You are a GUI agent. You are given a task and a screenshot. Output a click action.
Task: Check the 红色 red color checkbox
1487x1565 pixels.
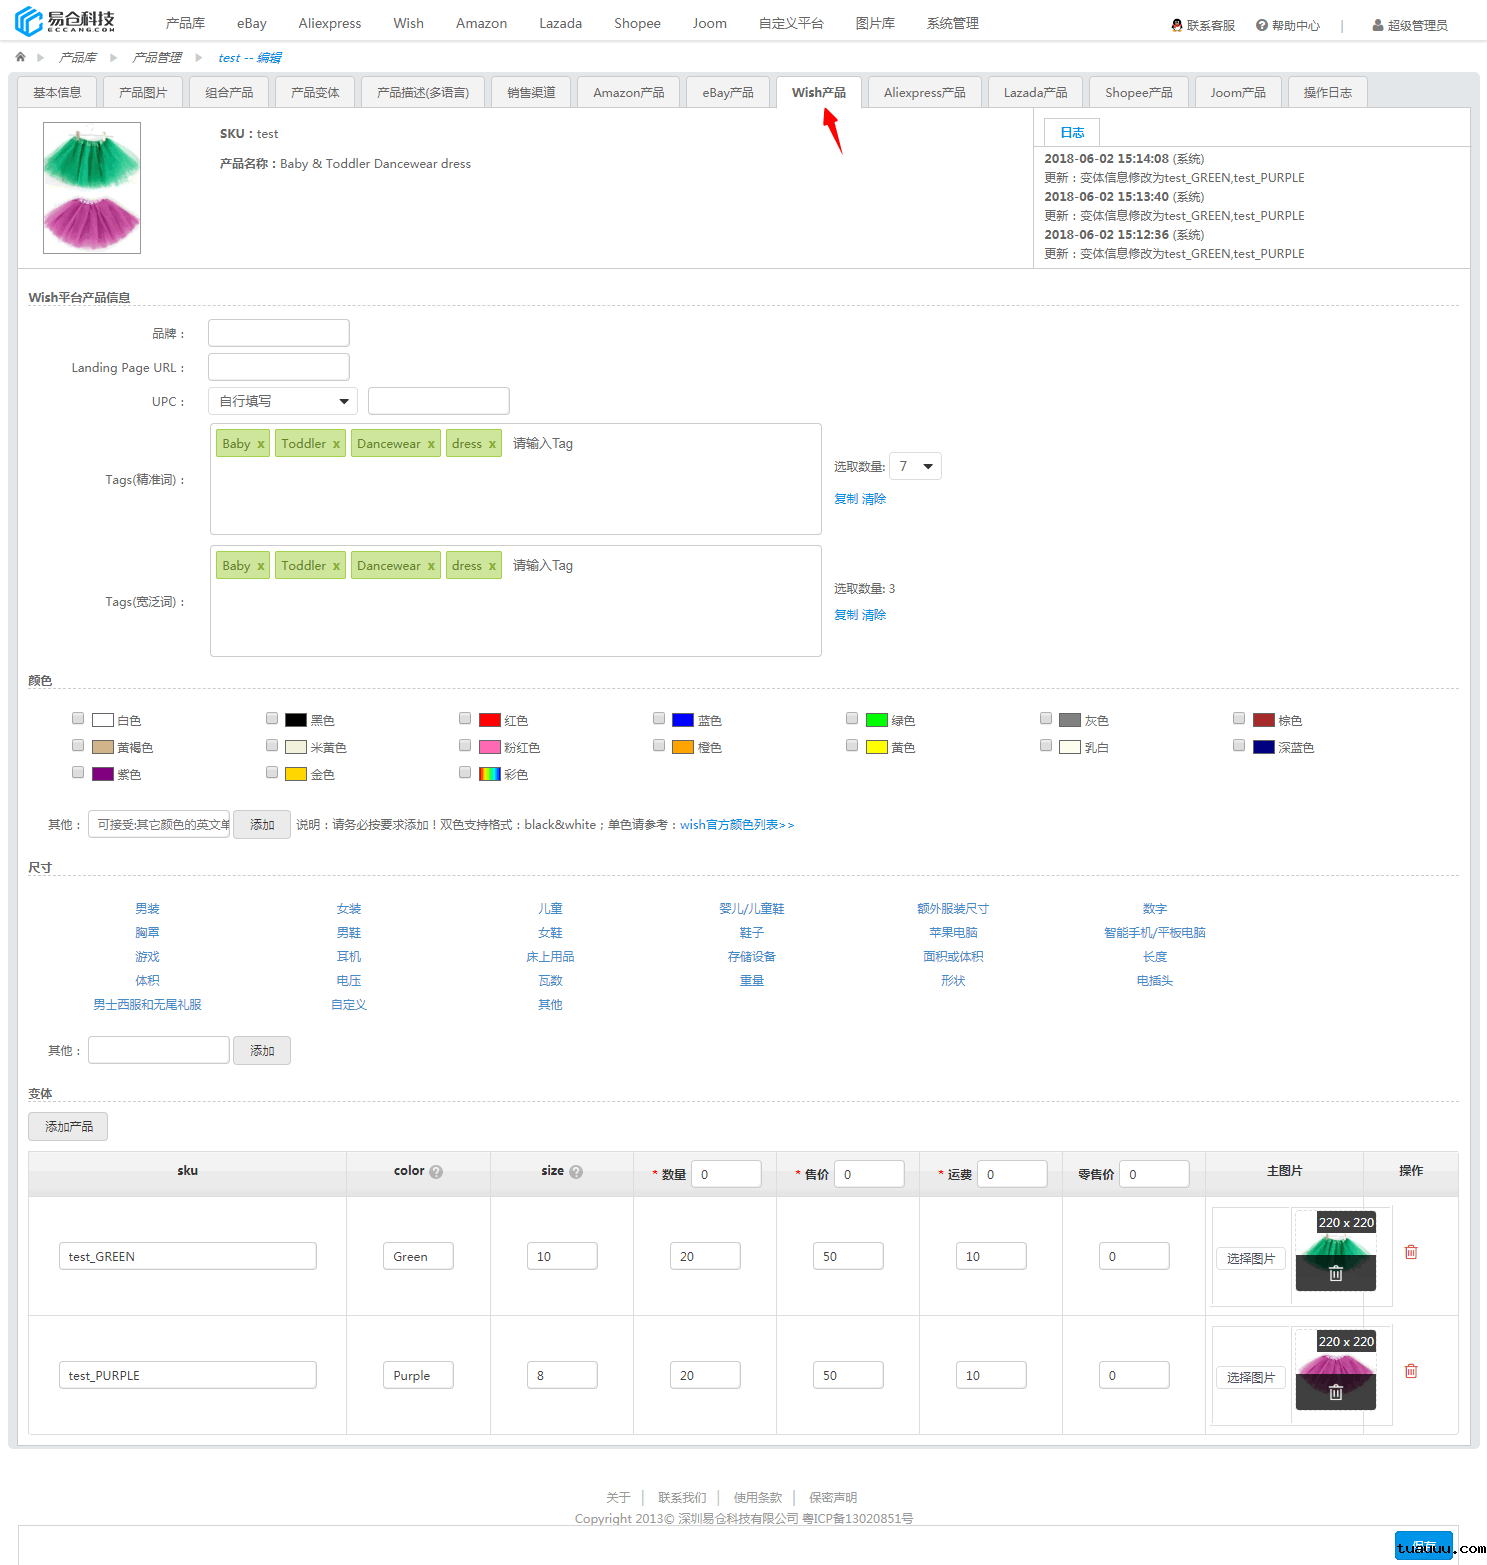point(465,719)
